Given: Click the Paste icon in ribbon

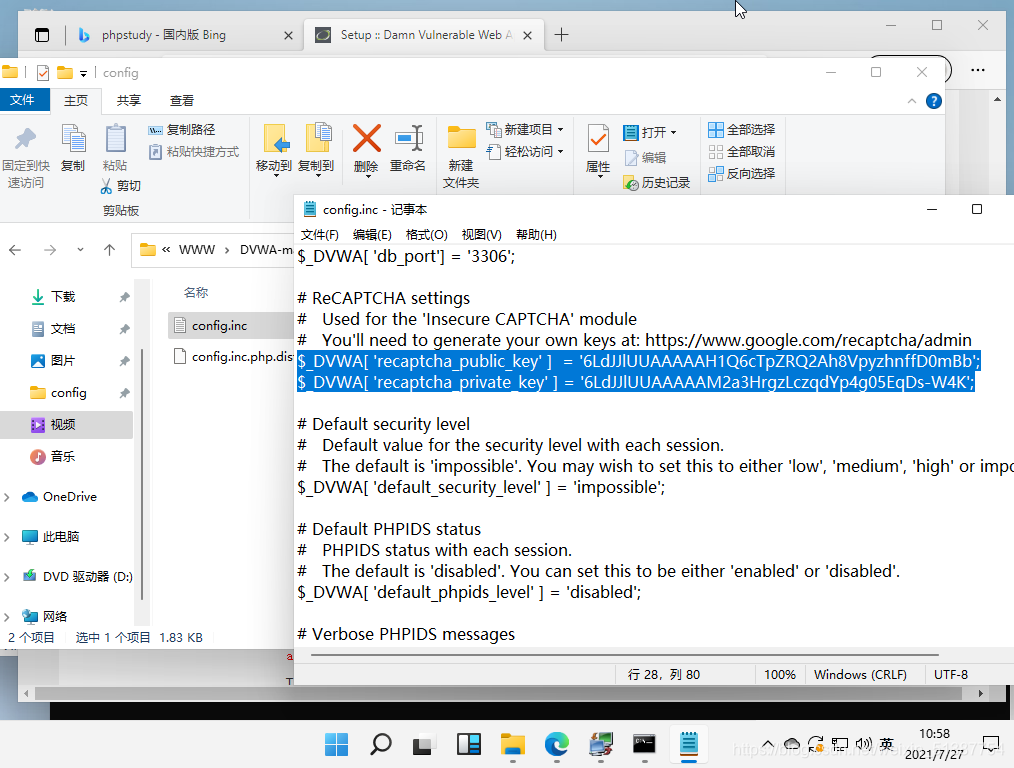Looking at the screenshot, I should pyautogui.click(x=115, y=138).
